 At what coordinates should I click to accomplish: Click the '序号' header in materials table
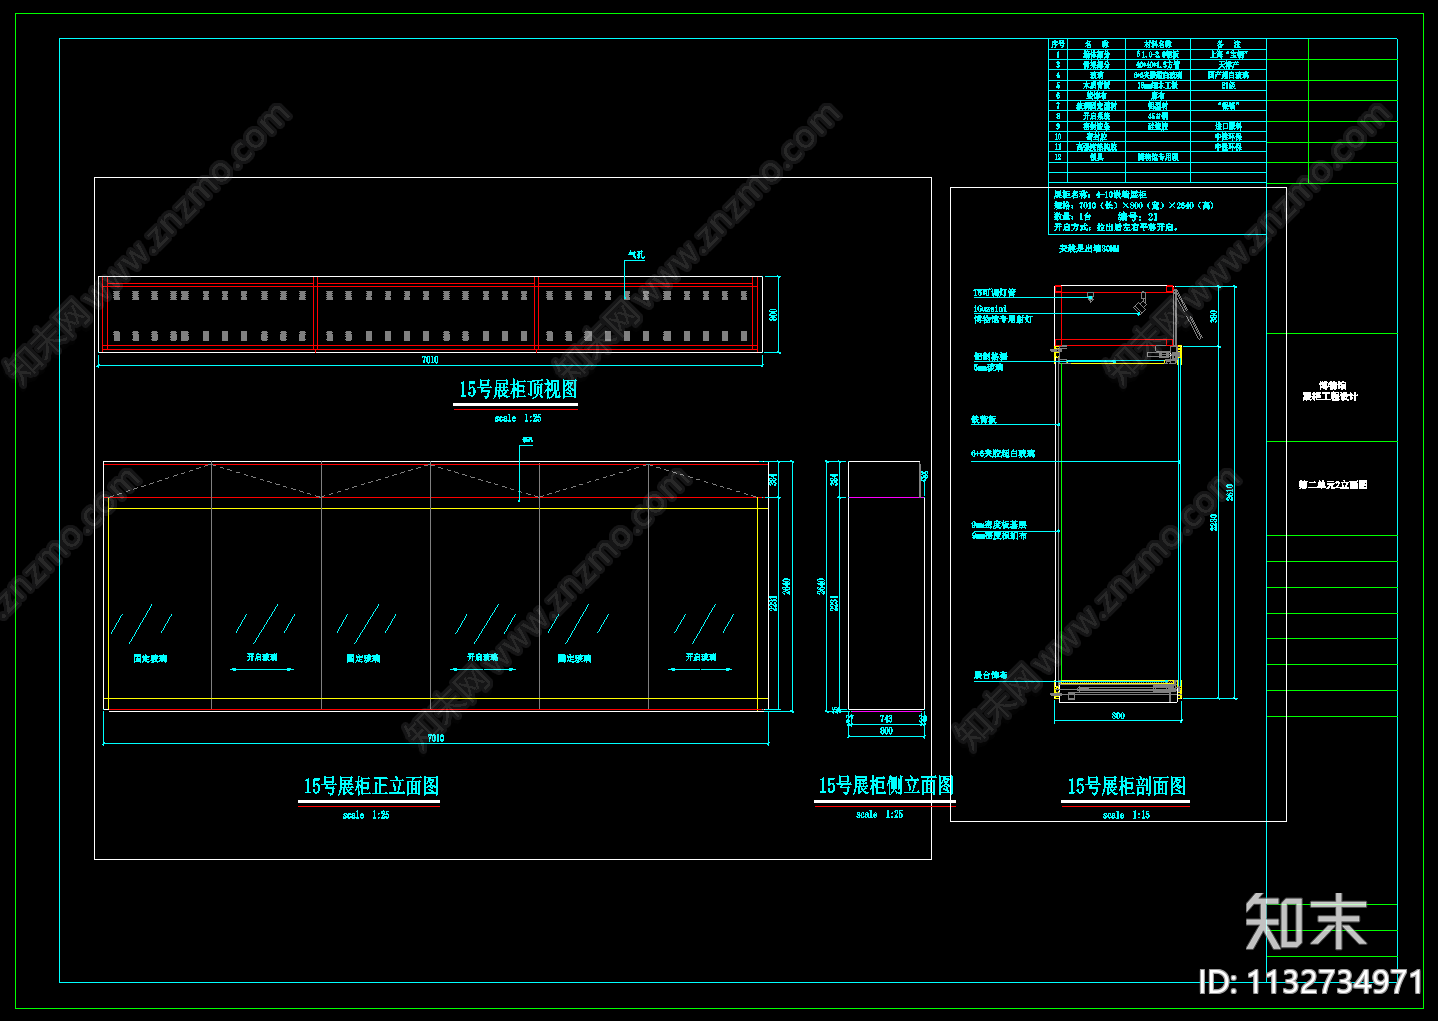tap(1058, 44)
